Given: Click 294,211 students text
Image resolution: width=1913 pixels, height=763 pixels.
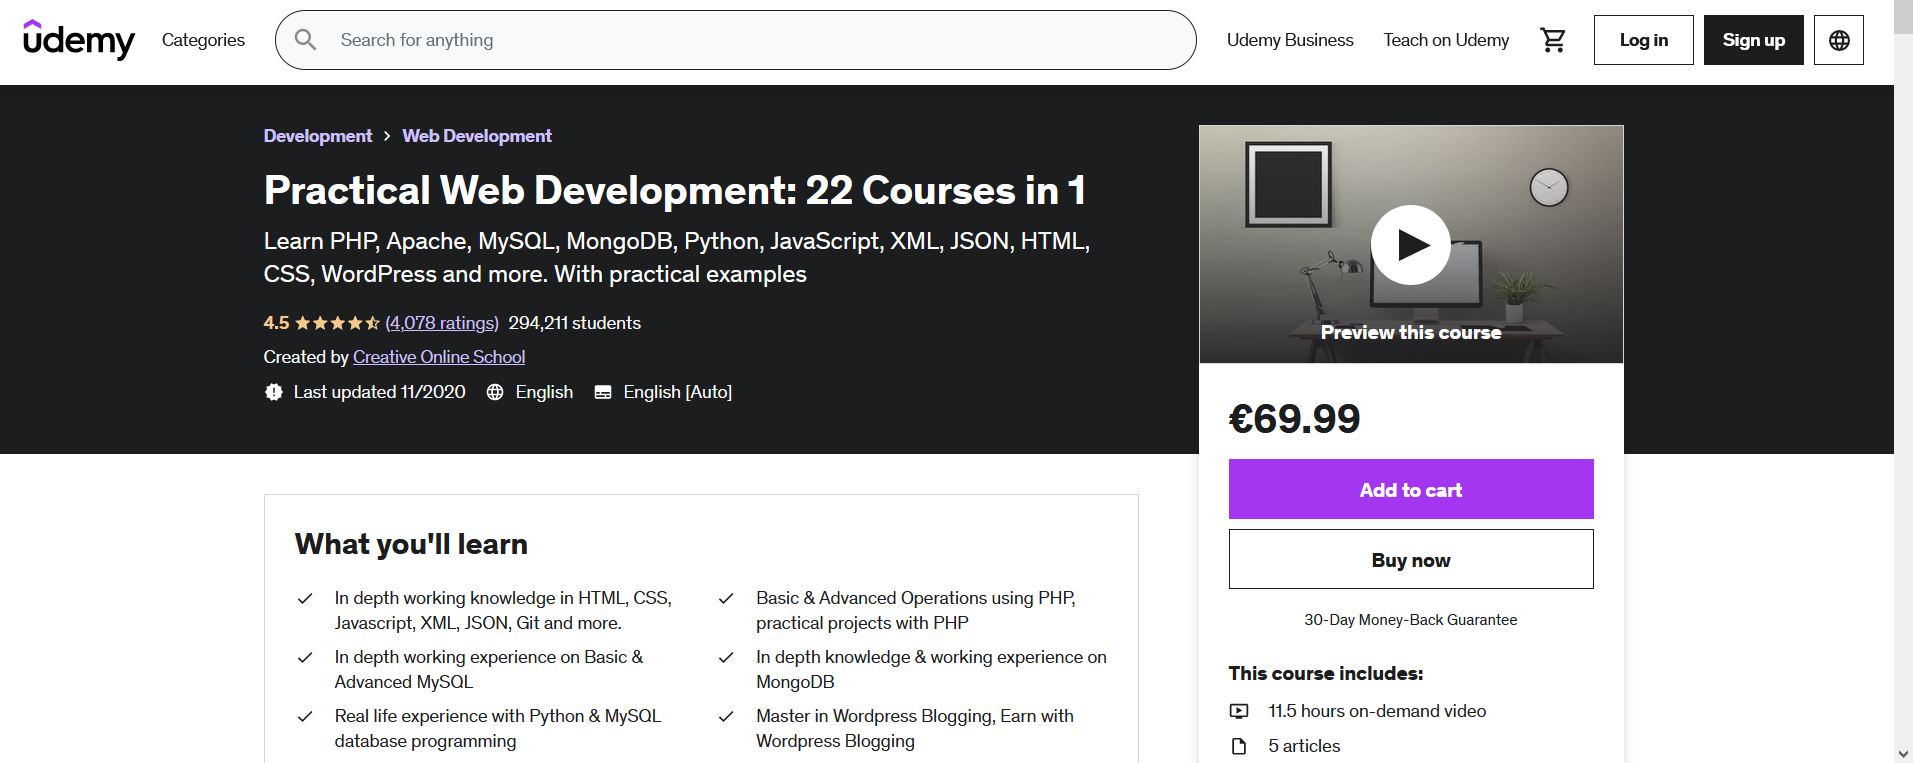Looking at the screenshot, I should [575, 323].
